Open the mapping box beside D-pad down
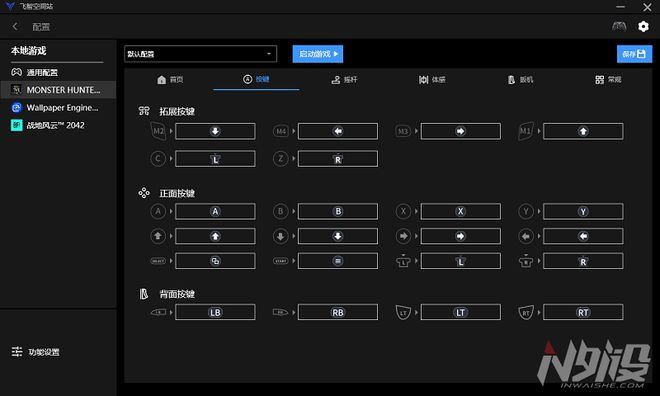660x396 pixels. (338, 236)
